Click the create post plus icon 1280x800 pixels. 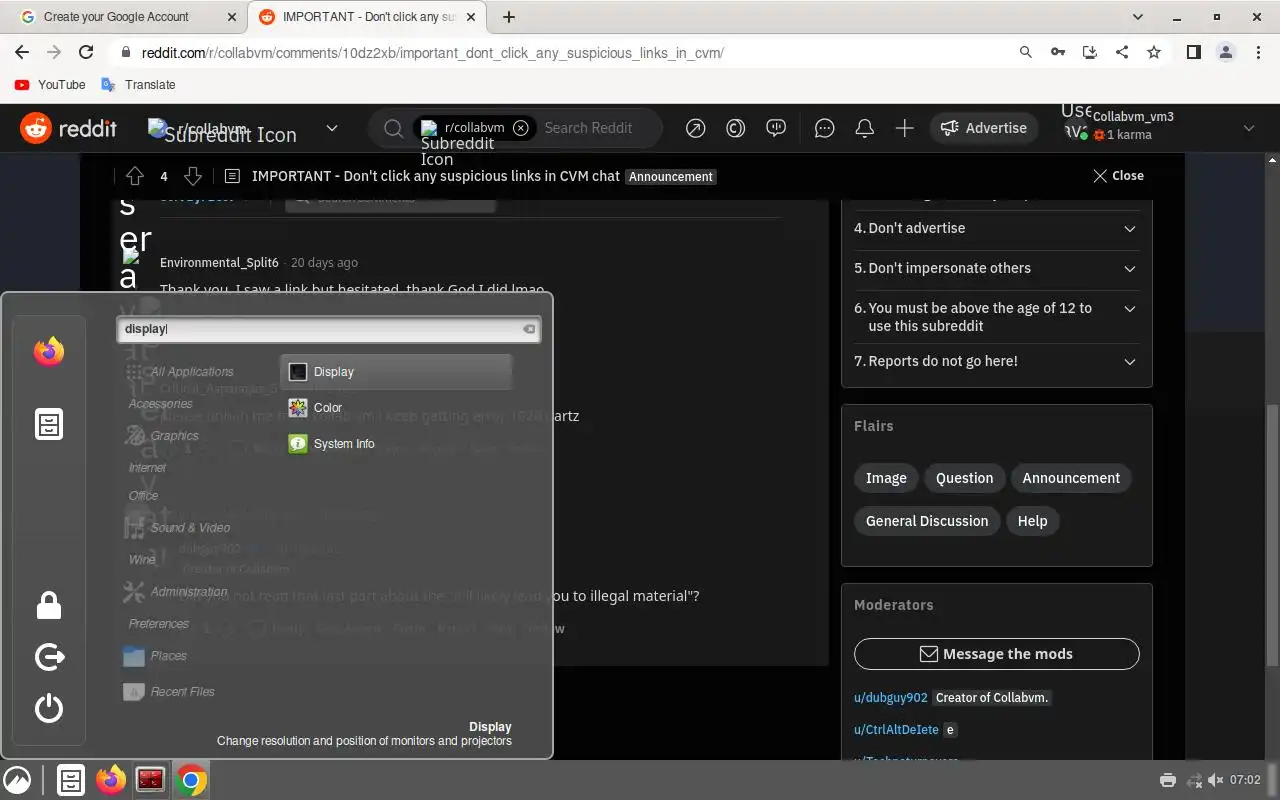(x=904, y=128)
